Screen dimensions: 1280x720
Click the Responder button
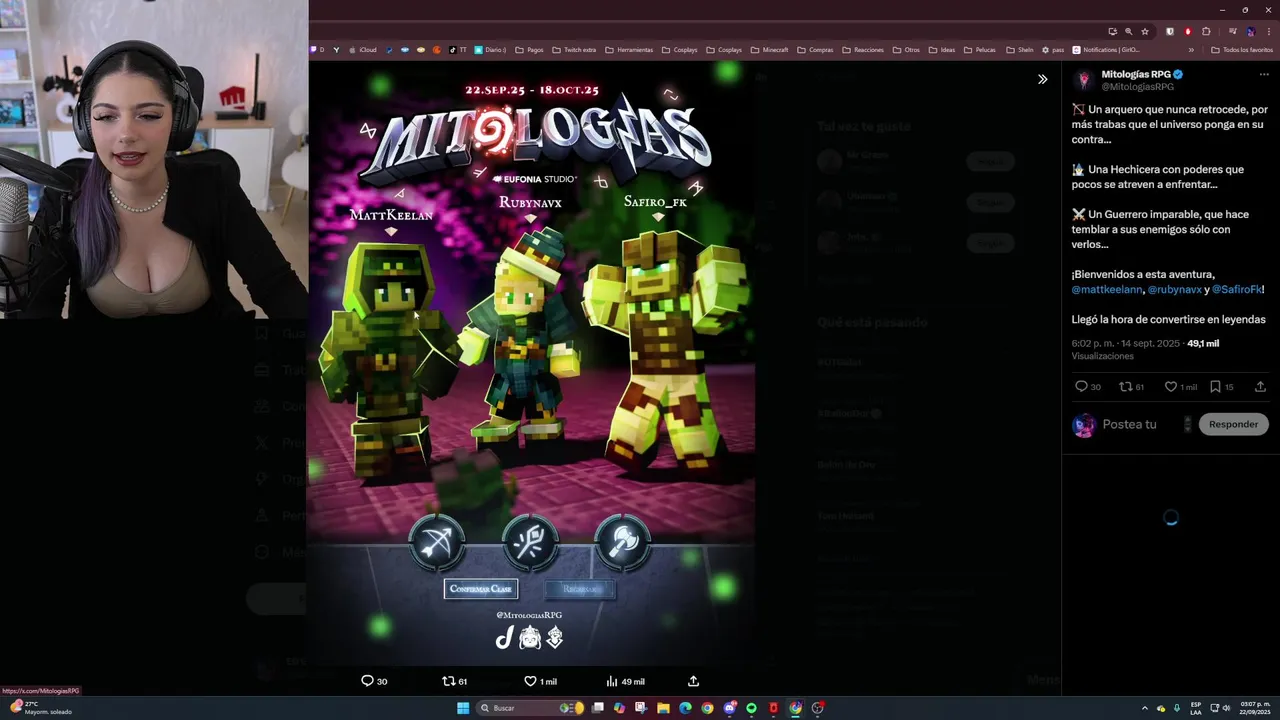pos(1233,424)
